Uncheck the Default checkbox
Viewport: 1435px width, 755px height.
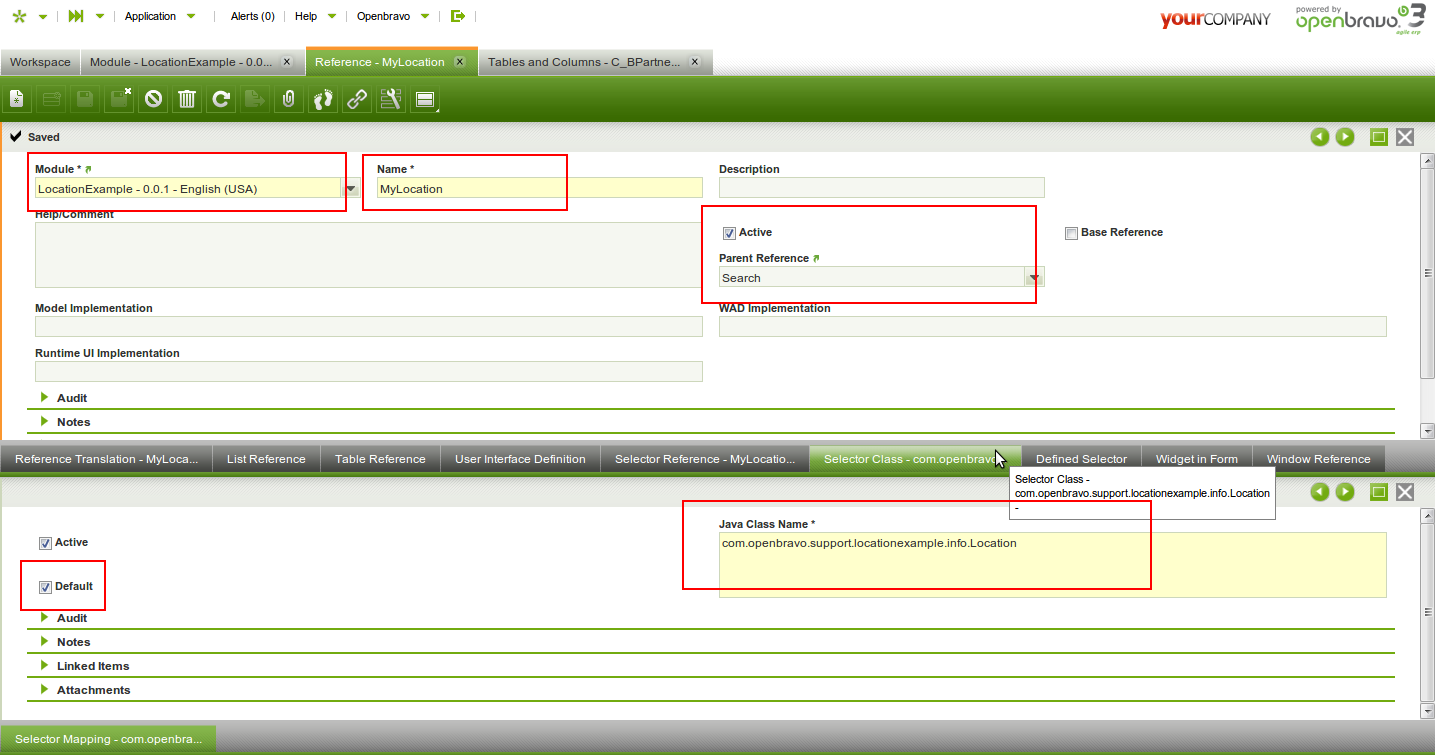[x=45, y=587]
